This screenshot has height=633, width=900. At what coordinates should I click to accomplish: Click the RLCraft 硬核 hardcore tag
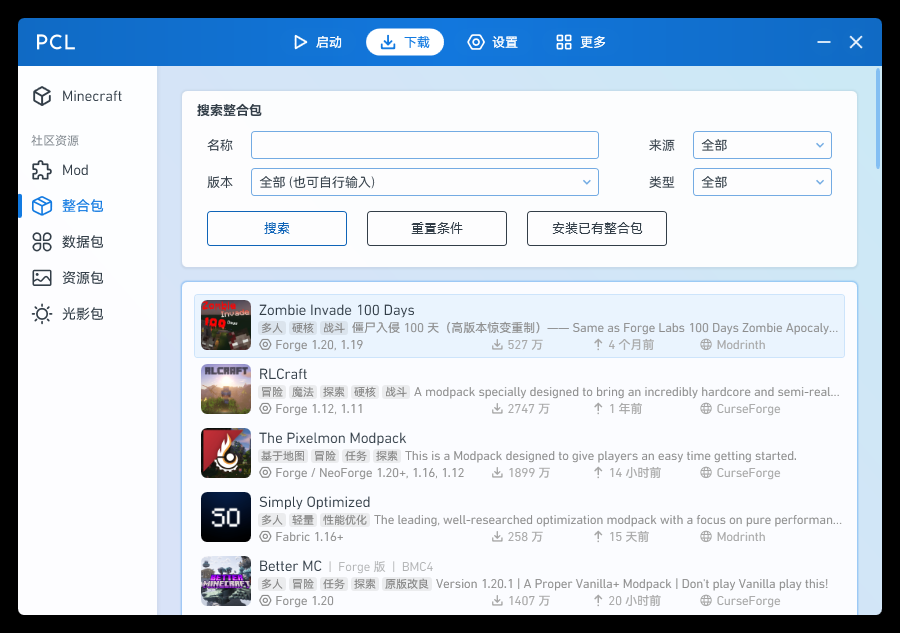tap(364, 392)
